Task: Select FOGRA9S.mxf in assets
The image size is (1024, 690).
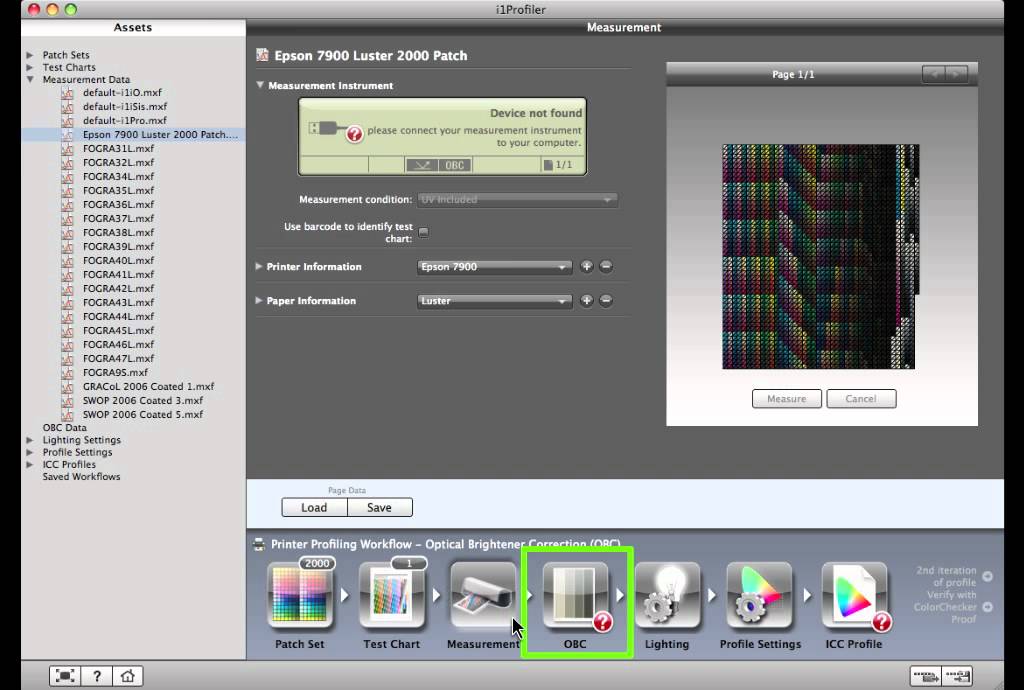Action: (x=115, y=372)
